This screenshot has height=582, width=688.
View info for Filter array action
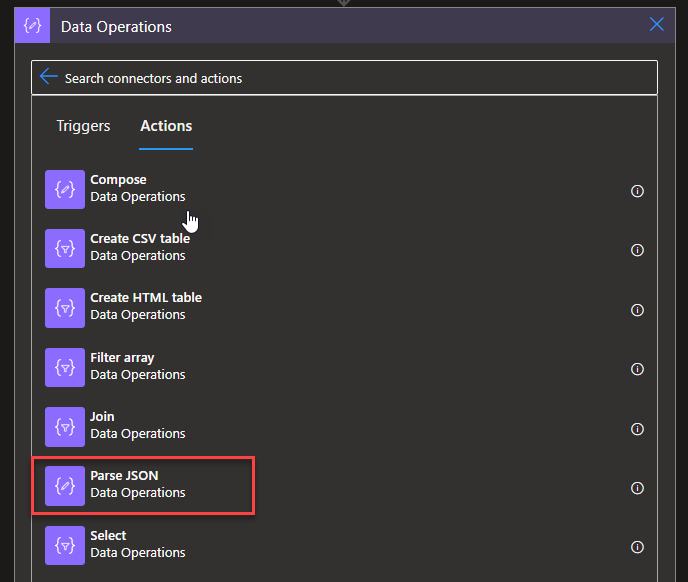[x=637, y=369]
